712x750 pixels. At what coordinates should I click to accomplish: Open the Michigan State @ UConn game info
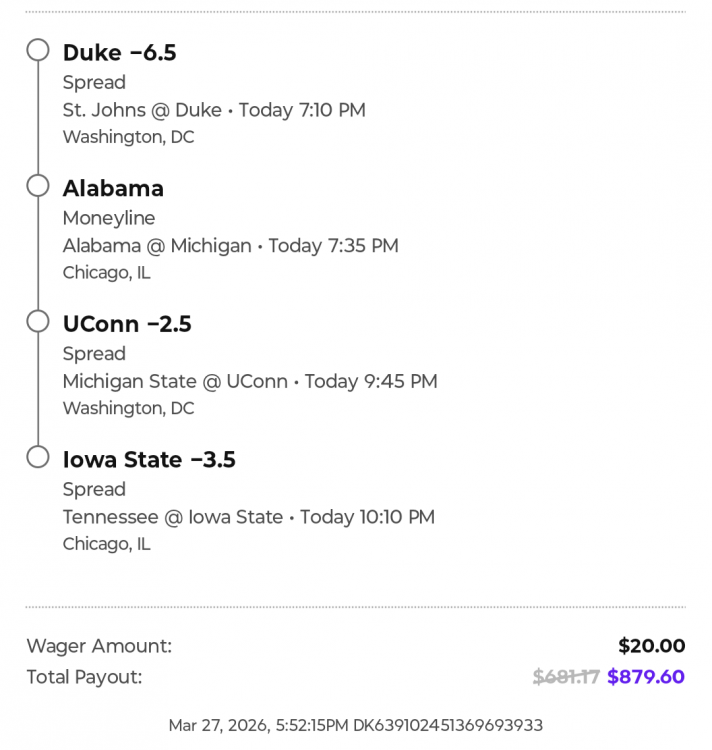(250, 381)
